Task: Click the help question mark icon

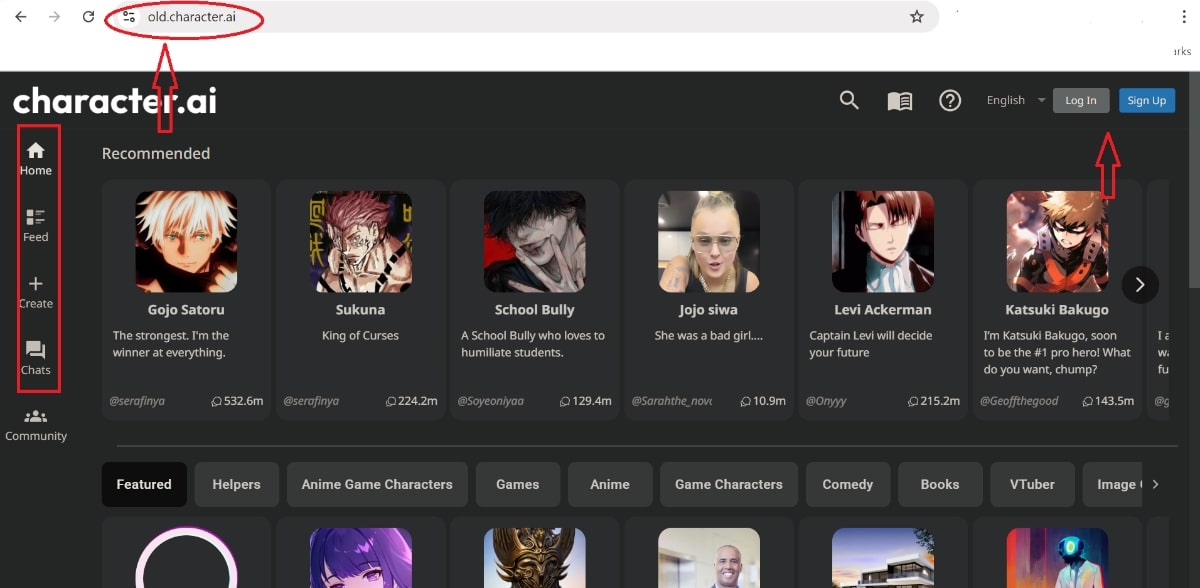Action: point(950,100)
